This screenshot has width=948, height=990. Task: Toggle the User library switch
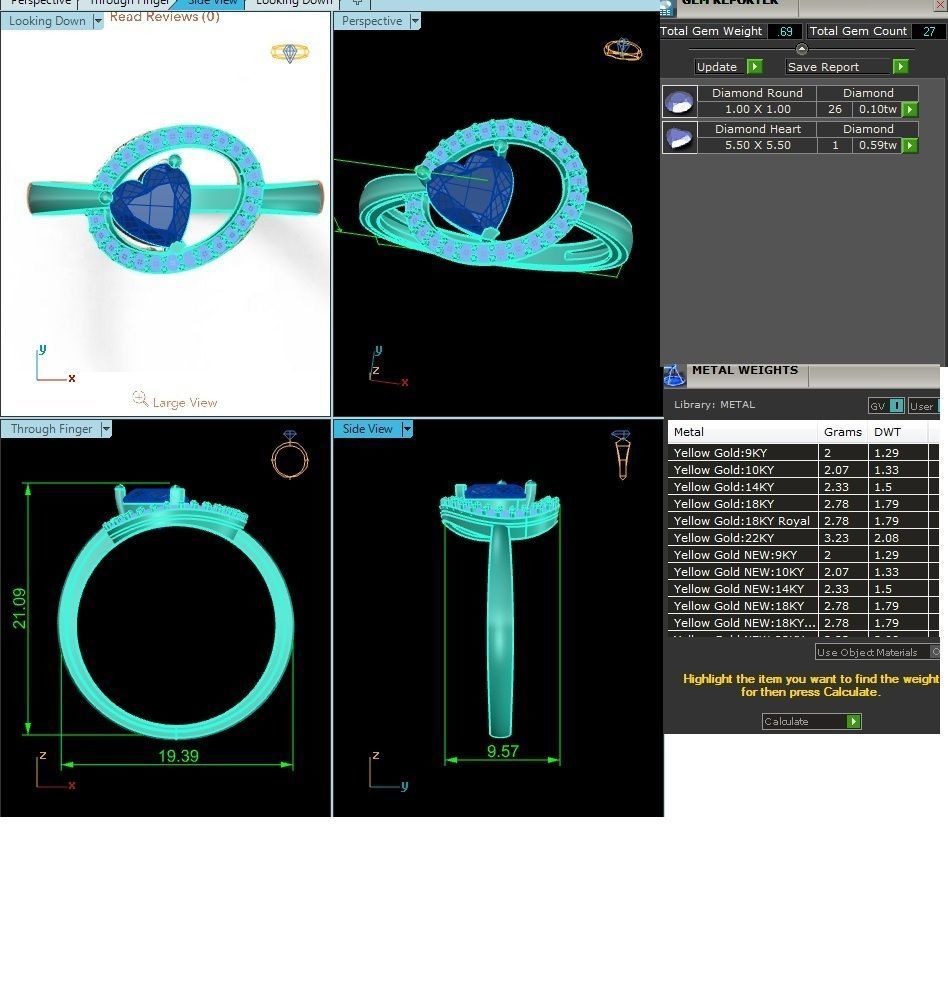tap(923, 406)
